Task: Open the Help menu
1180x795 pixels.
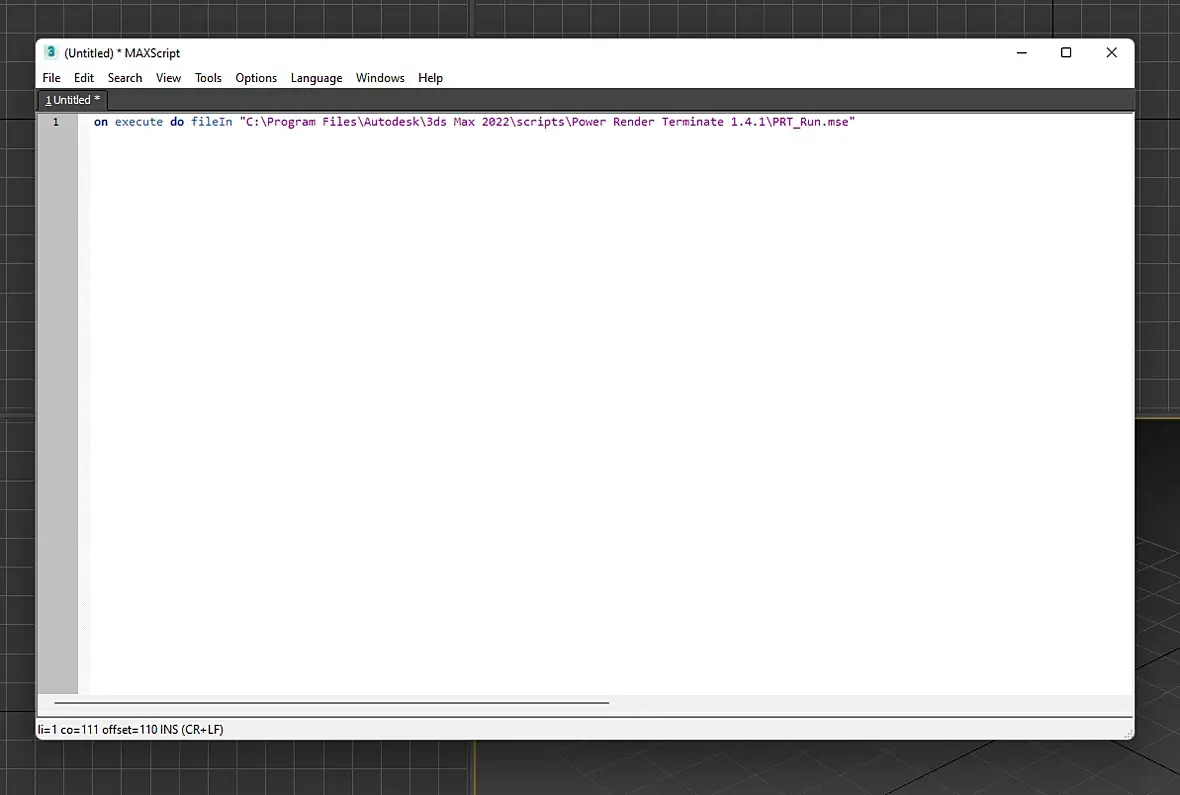Action: tap(430, 78)
